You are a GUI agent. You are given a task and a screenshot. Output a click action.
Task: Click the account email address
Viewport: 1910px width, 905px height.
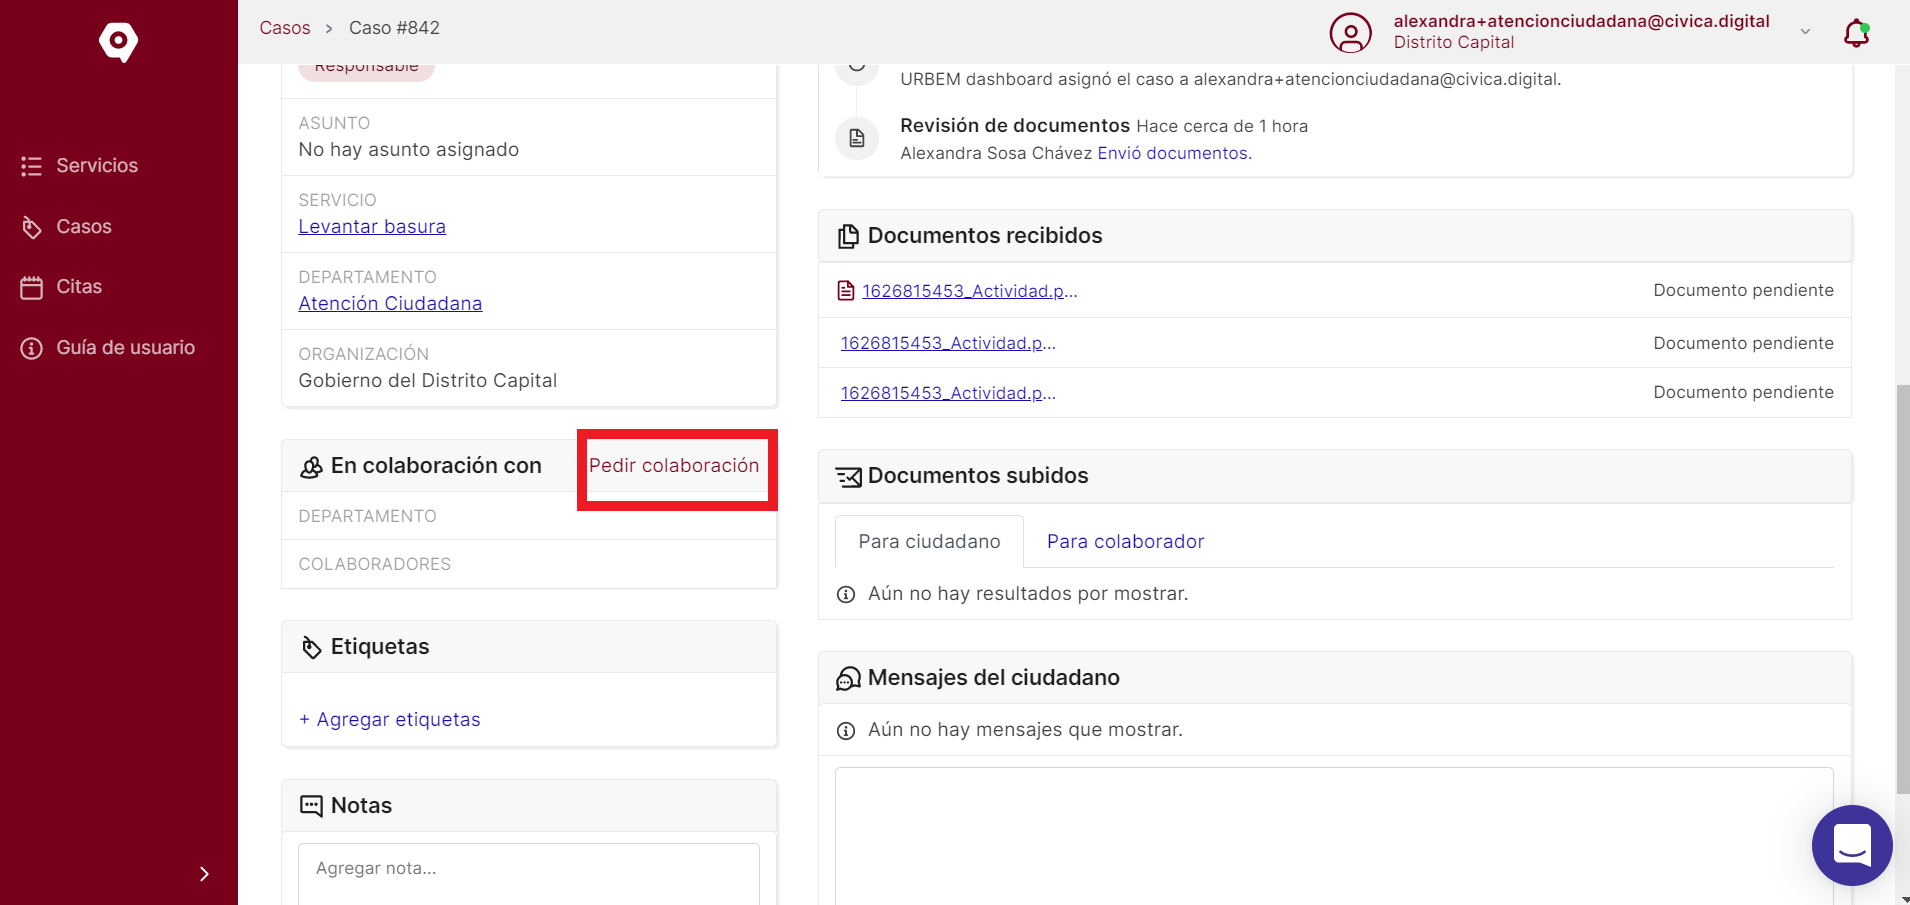(1582, 21)
